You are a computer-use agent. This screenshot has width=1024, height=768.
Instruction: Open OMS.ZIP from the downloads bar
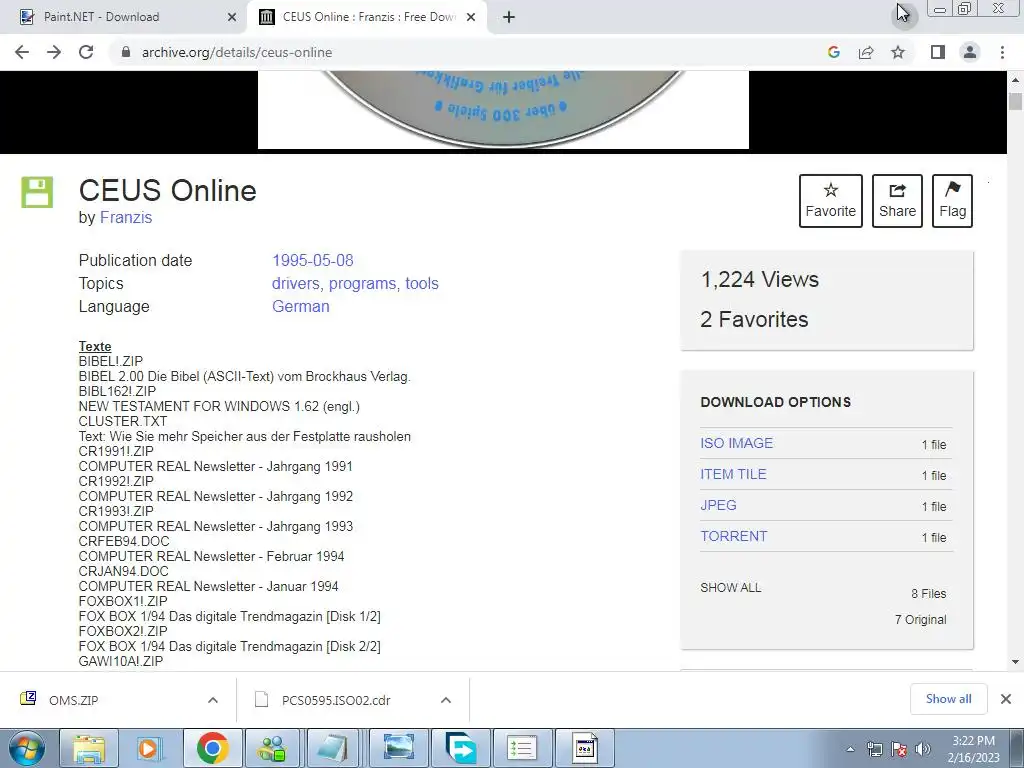[73, 700]
